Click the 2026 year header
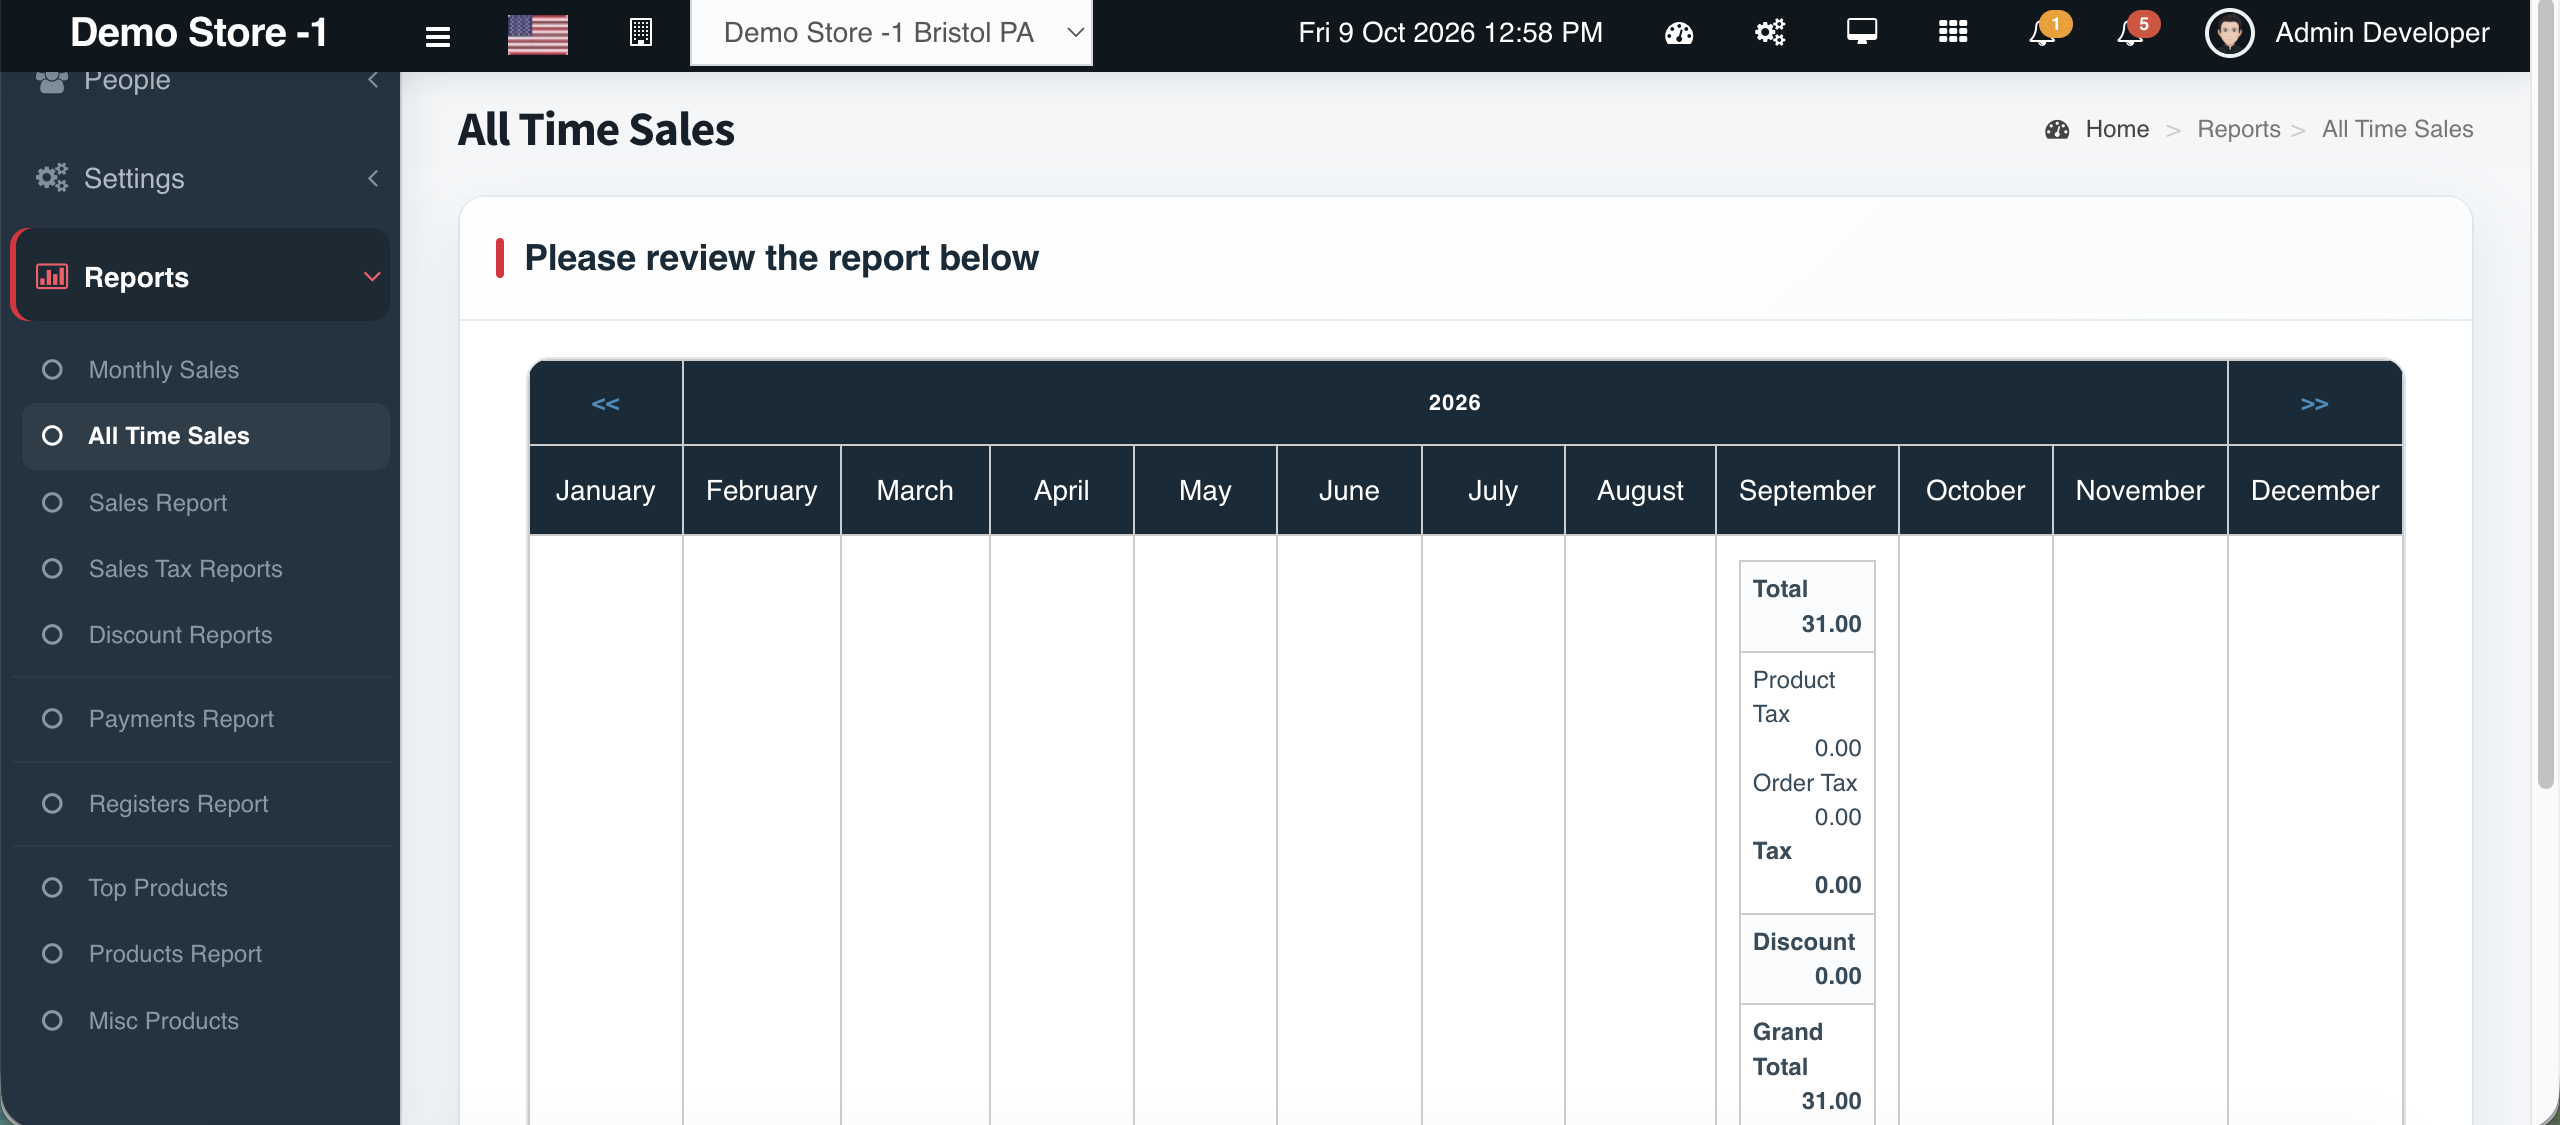Image resolution: width=2560 pixels, height=1125 pixels. coord(1455,403)
